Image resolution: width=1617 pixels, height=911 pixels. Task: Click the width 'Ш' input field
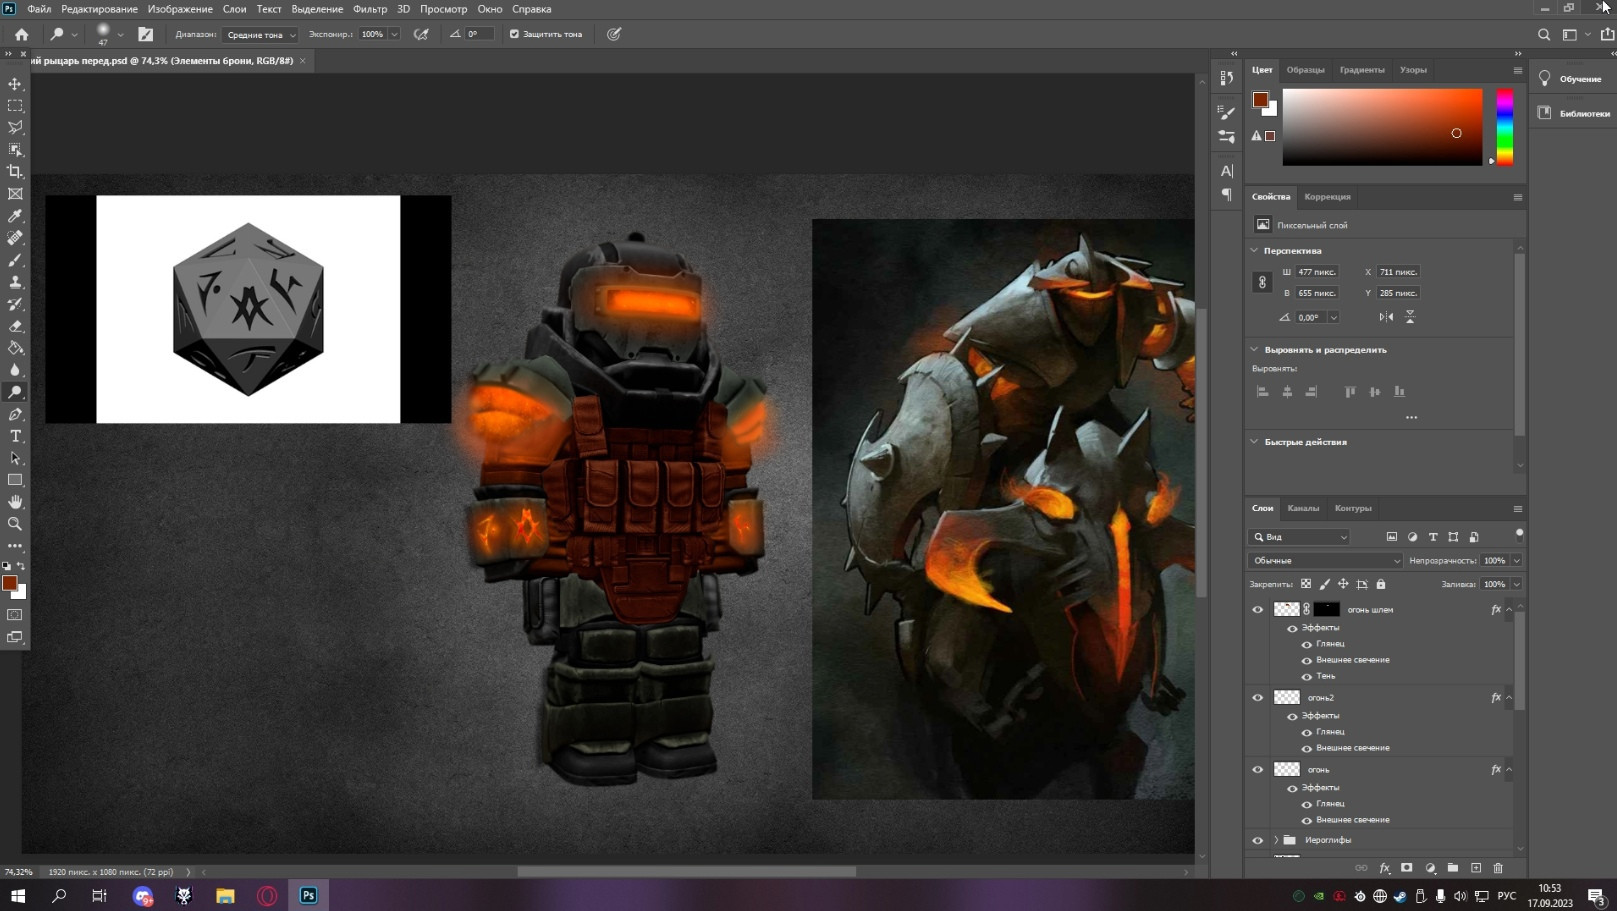(1317, 272)
